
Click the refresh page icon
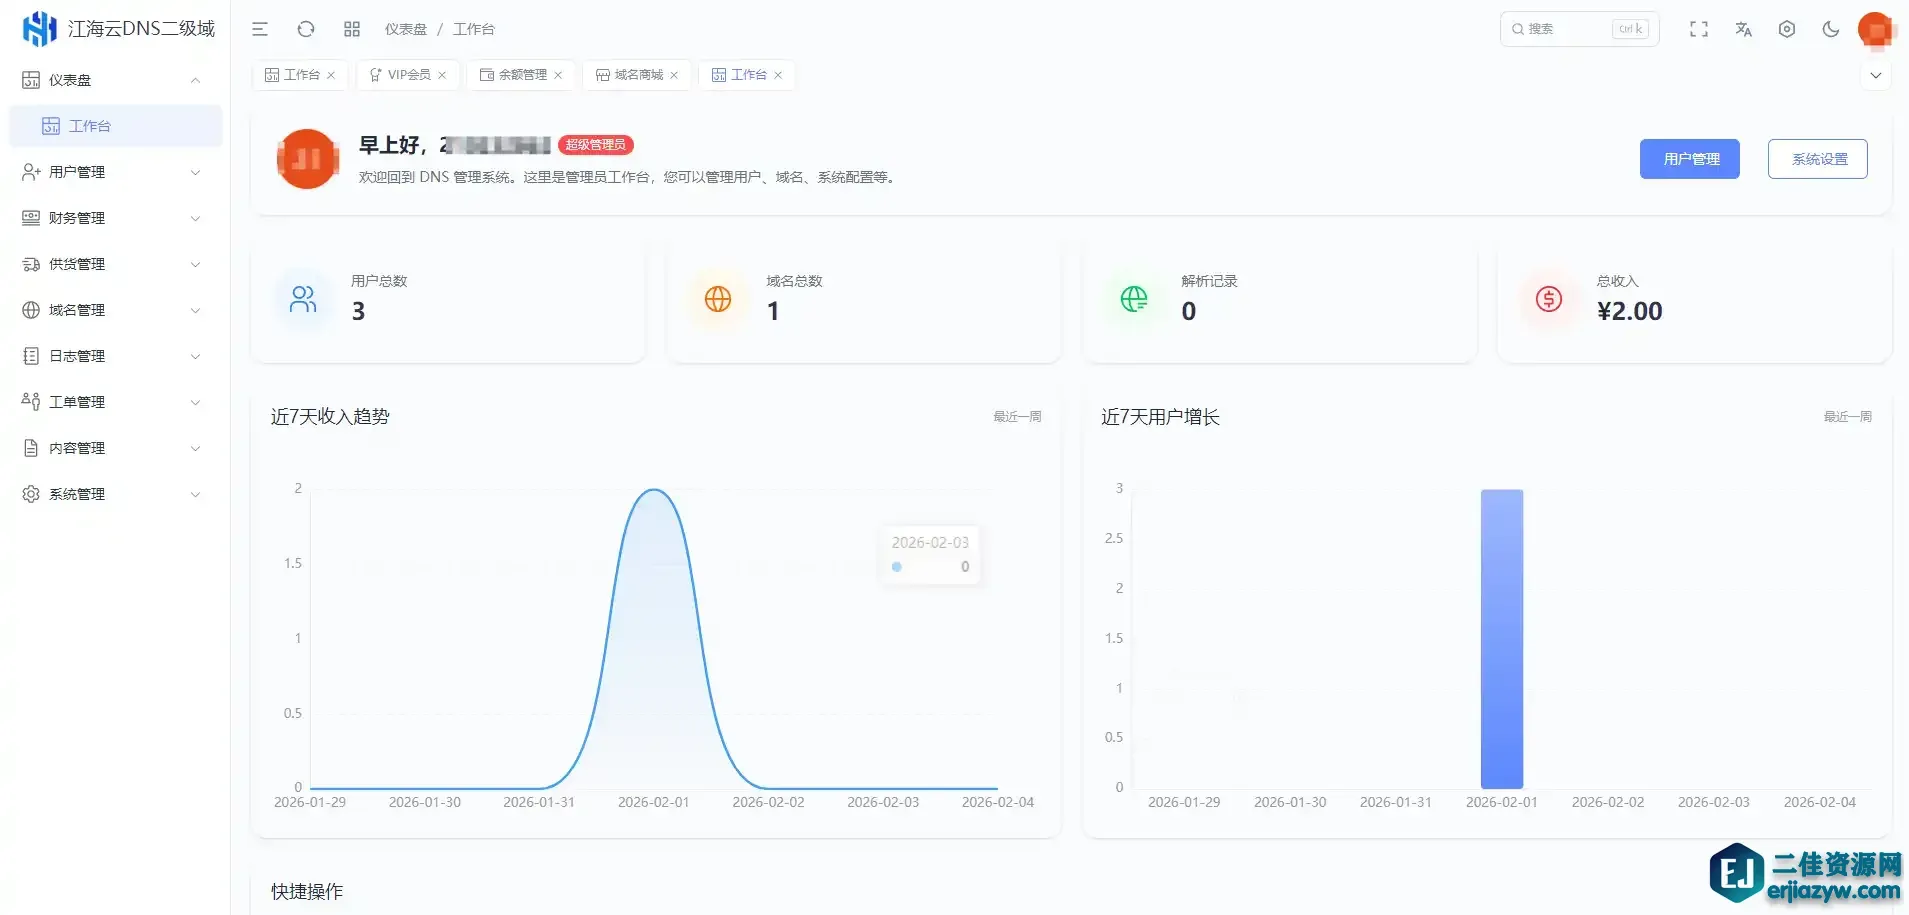(306, 29)
